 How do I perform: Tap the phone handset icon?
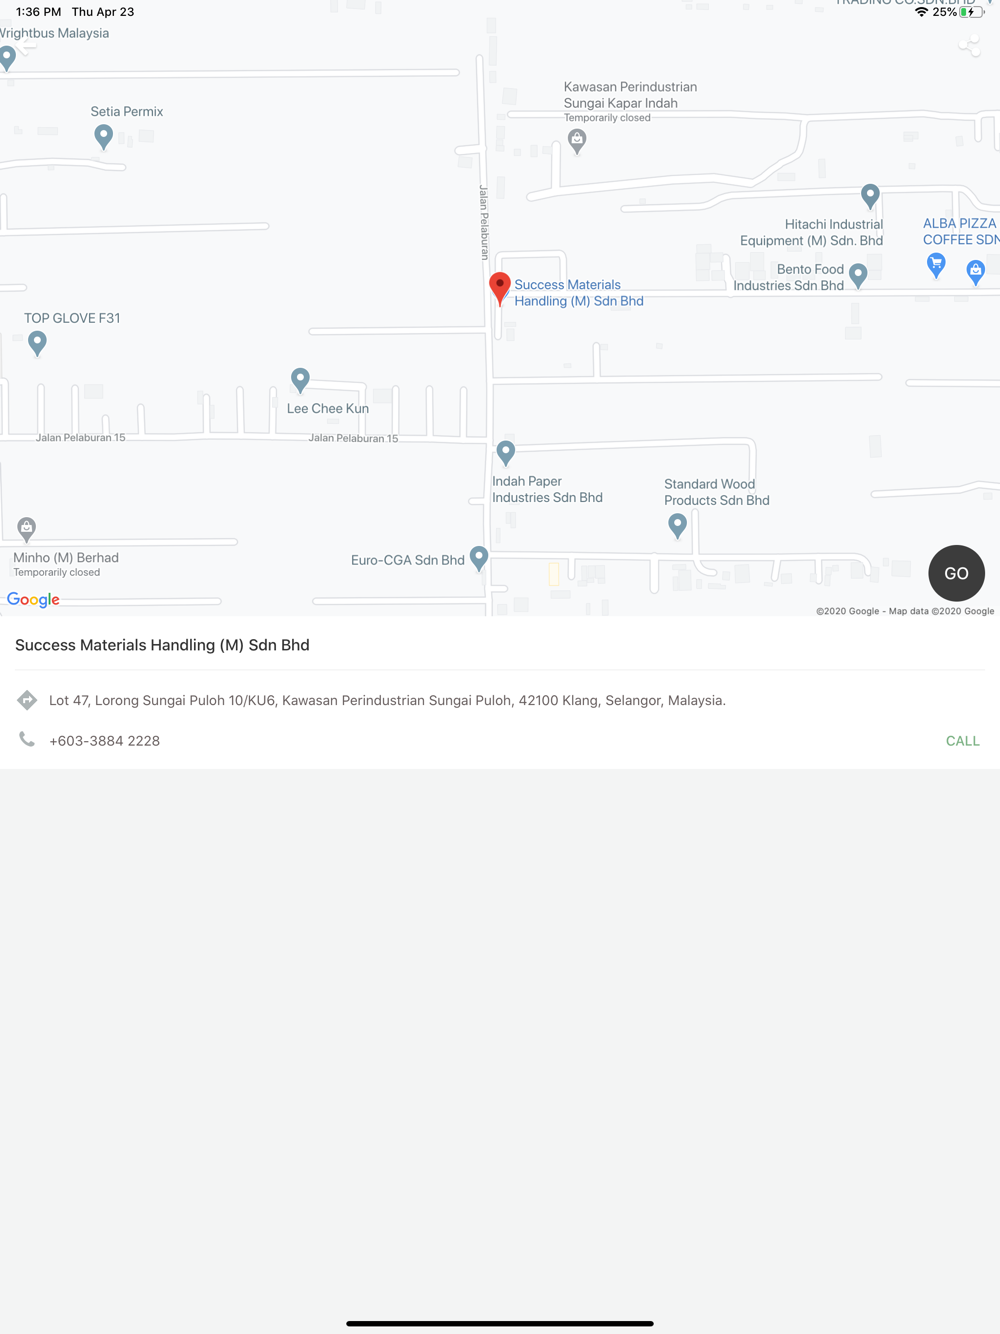(x=27, y=740)
